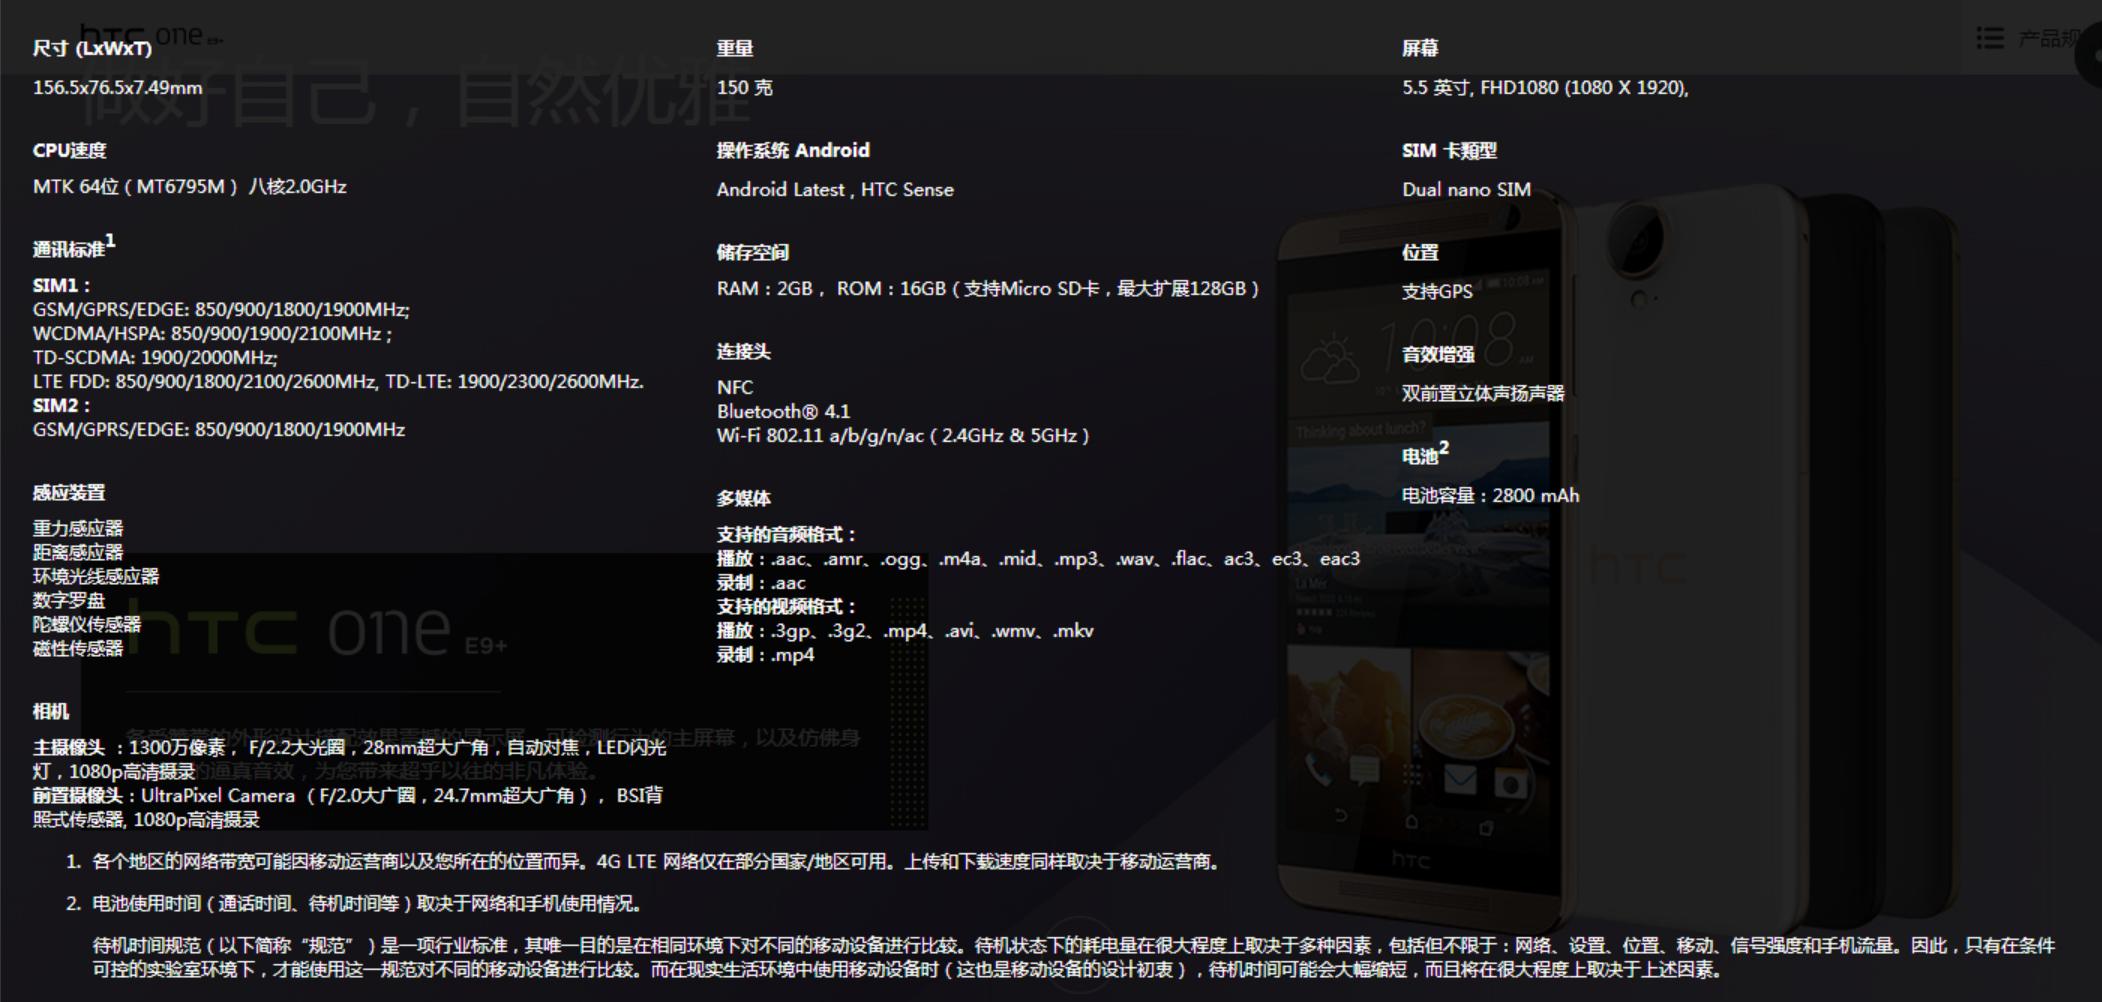Click the 双前置立体声扬声器 value
2102x1002 pixels.
point(1483,393)
